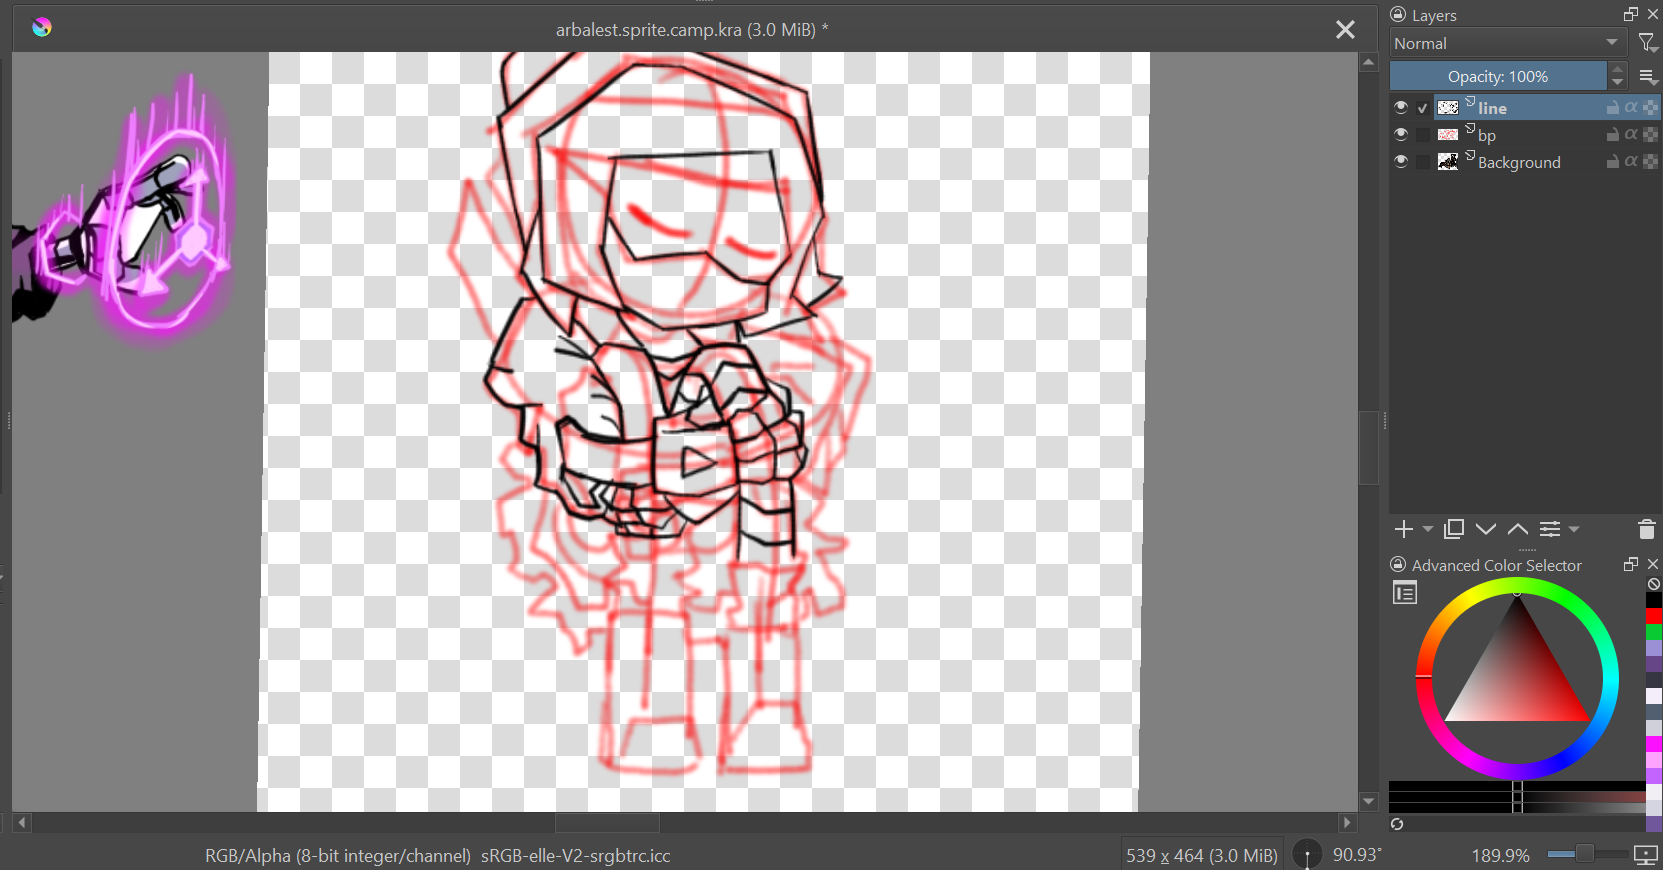
Task: Toggle inherit alpha on the line layer
Action: pyautogui.click(x=1631, y=107)
